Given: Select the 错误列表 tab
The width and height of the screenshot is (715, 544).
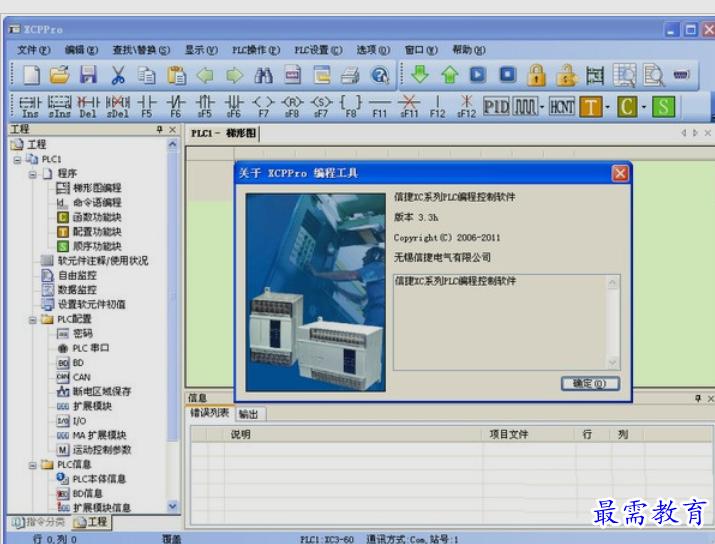Looking at the screenshot, I should coord(209,413).
